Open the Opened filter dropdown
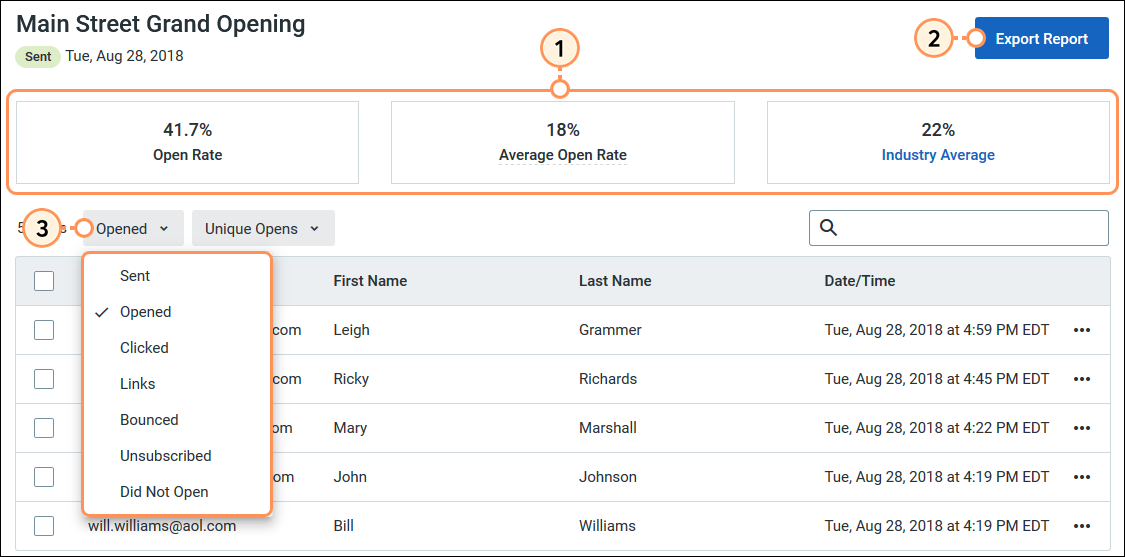Viewport: 1125px width, 557px height. (133, 228)
